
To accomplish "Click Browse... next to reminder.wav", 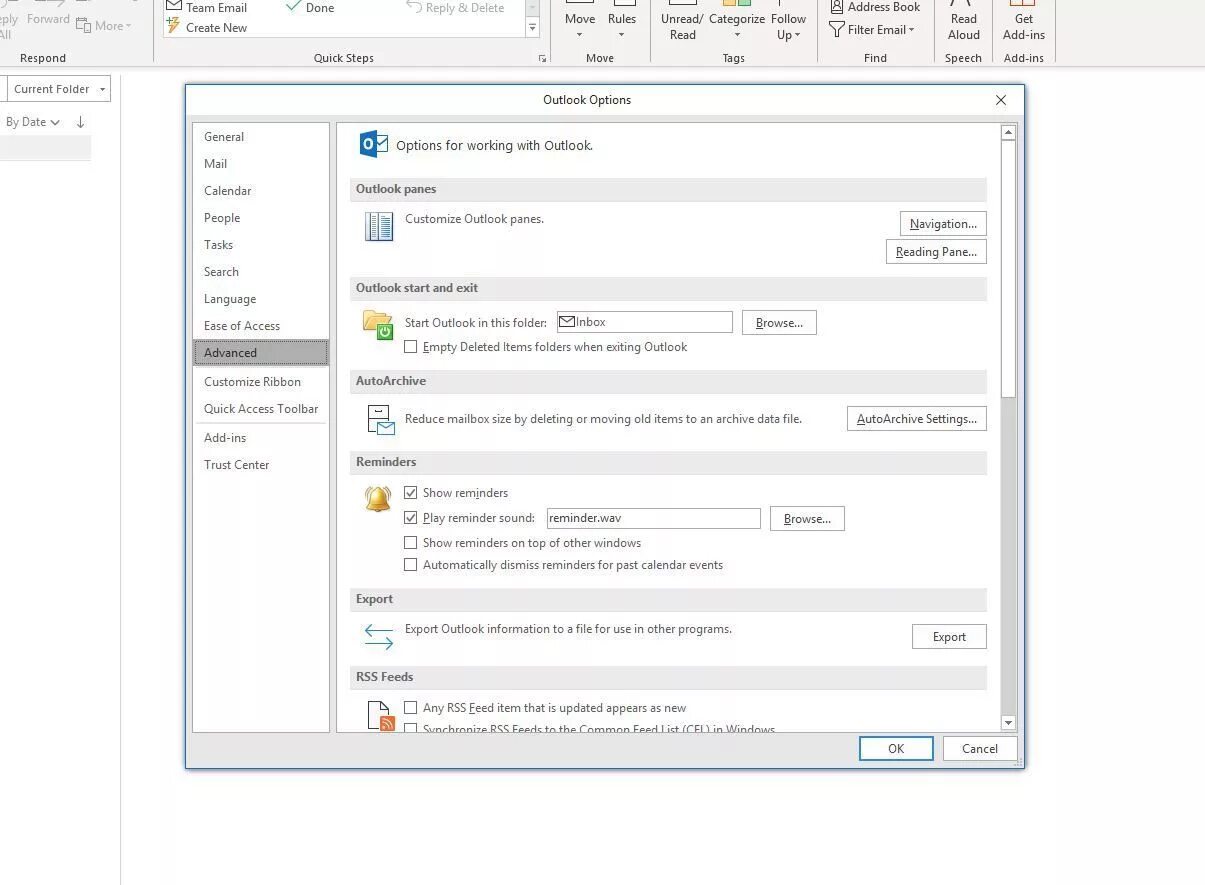I will pyautogui.click(x=807, y=519).
